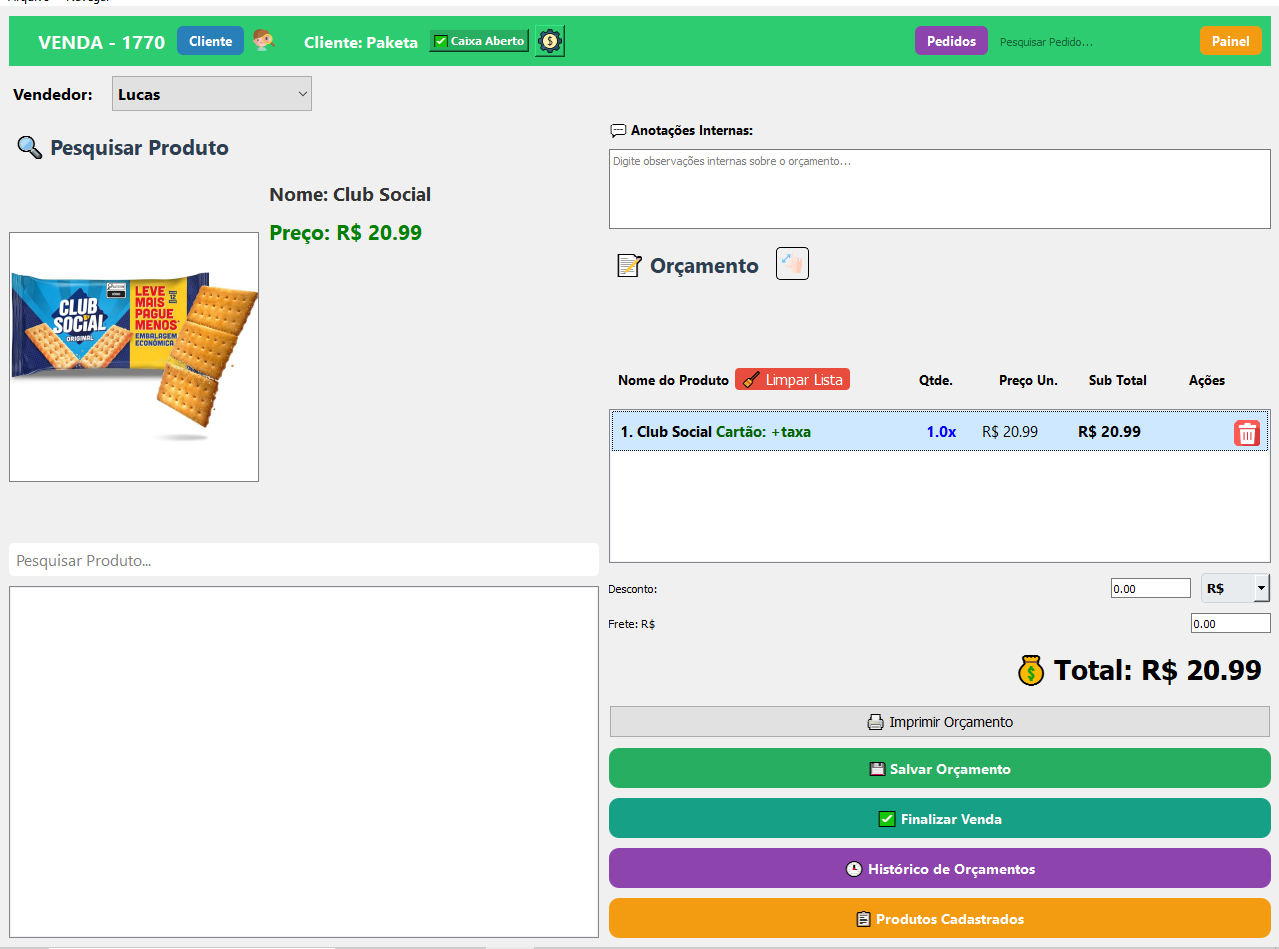The width and height of the screenshot is (1279, 949).
Task: Open the cash register gear icon
Action: click(549, 41)
